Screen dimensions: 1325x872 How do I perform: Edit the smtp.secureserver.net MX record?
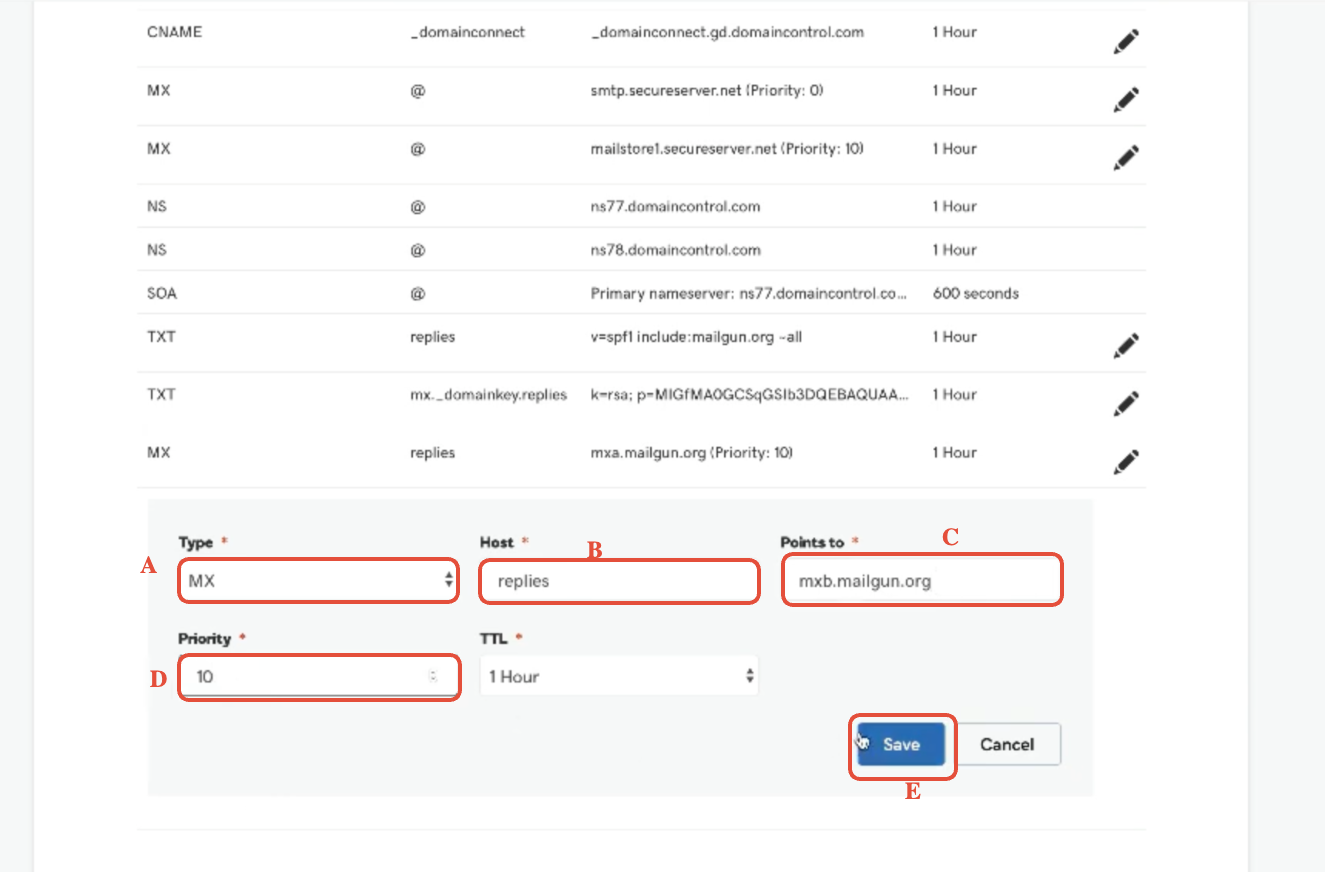(1126, 100)
